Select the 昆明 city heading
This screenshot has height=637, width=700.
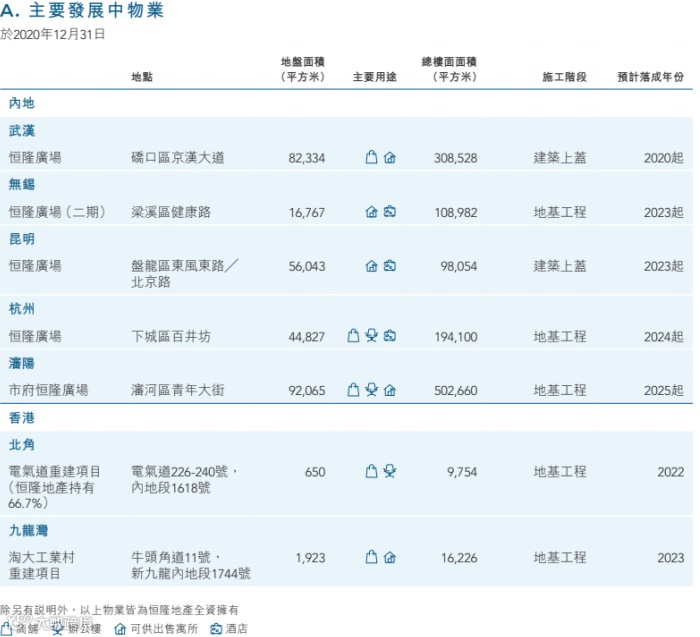(22, 239)
